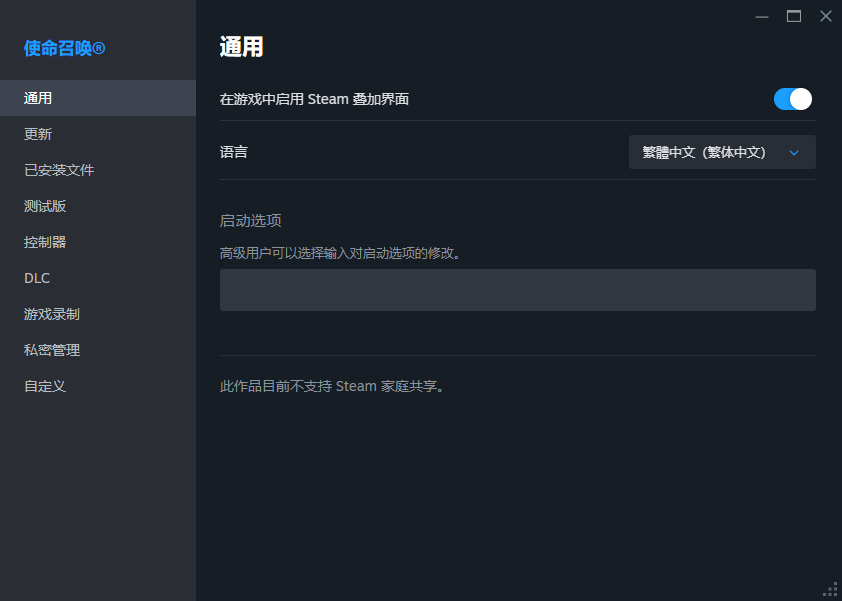Click the 在游戏中启用 Steam 叠加界面 label

[314, 99]
